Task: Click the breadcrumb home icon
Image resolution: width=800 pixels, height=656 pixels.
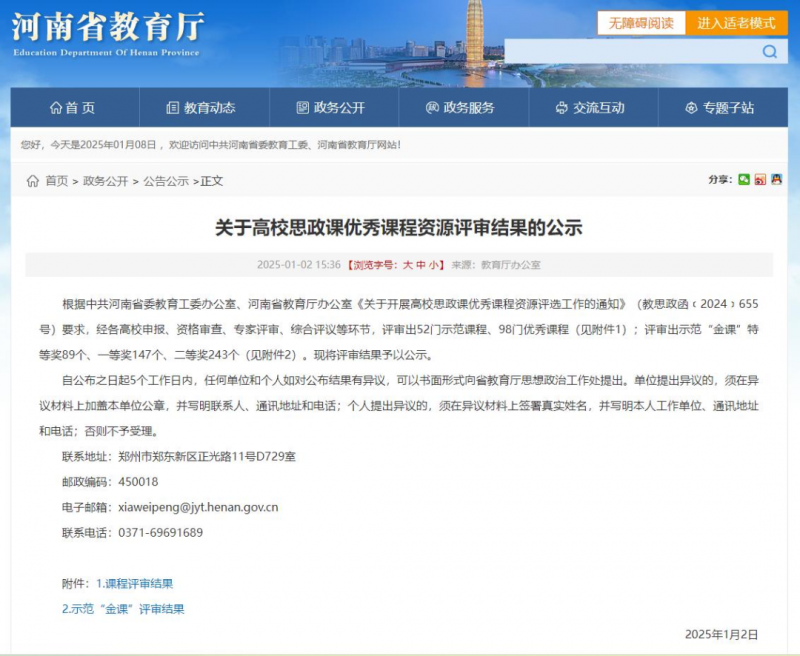Action: pos(33,181)
